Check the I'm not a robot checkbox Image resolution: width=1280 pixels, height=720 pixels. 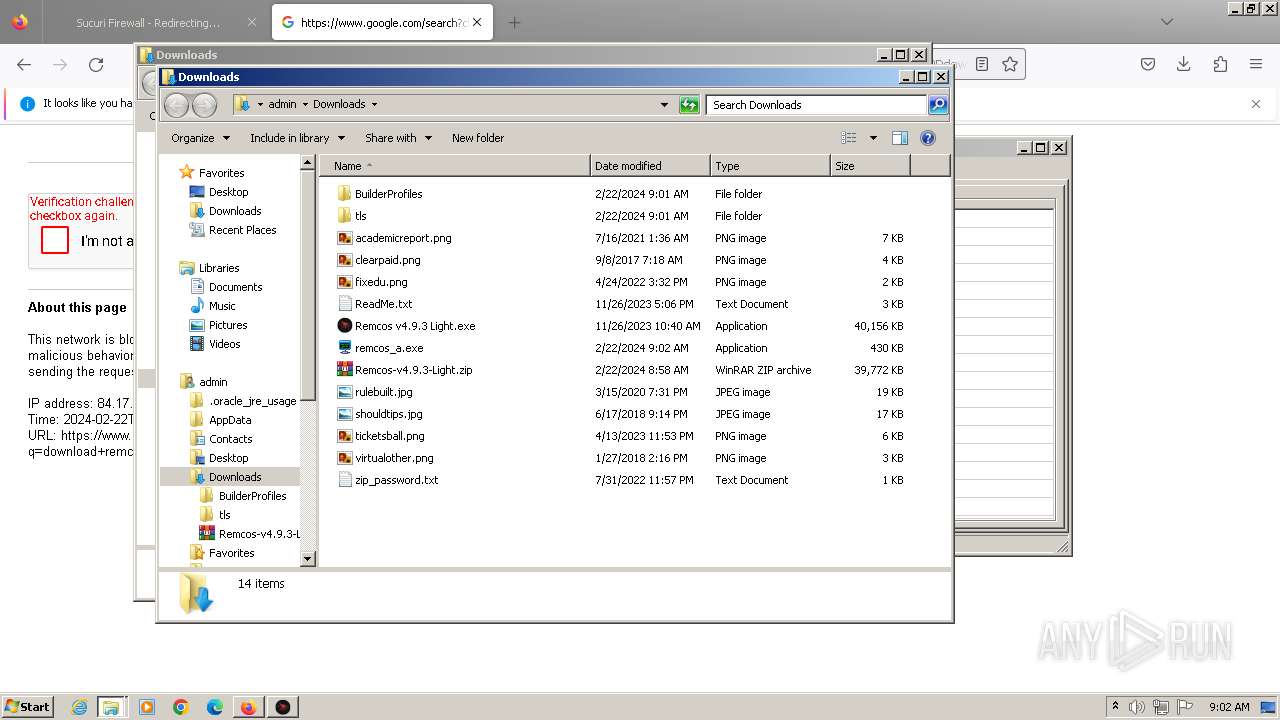tap(55, 240)
